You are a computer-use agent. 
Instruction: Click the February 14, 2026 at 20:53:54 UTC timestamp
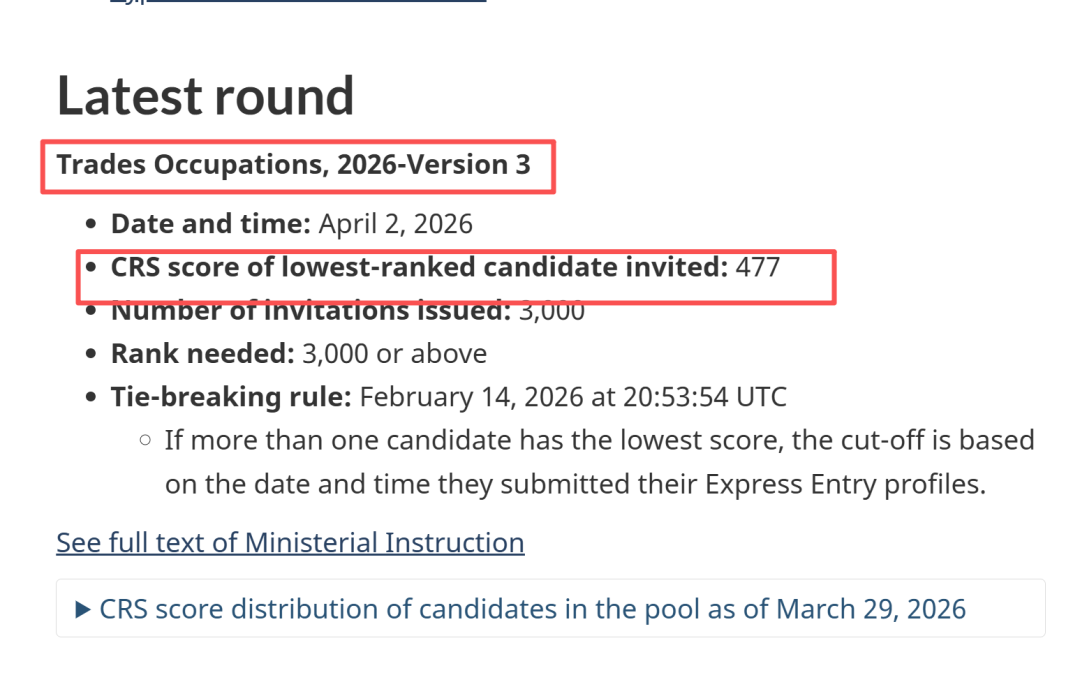pos(573,397)
